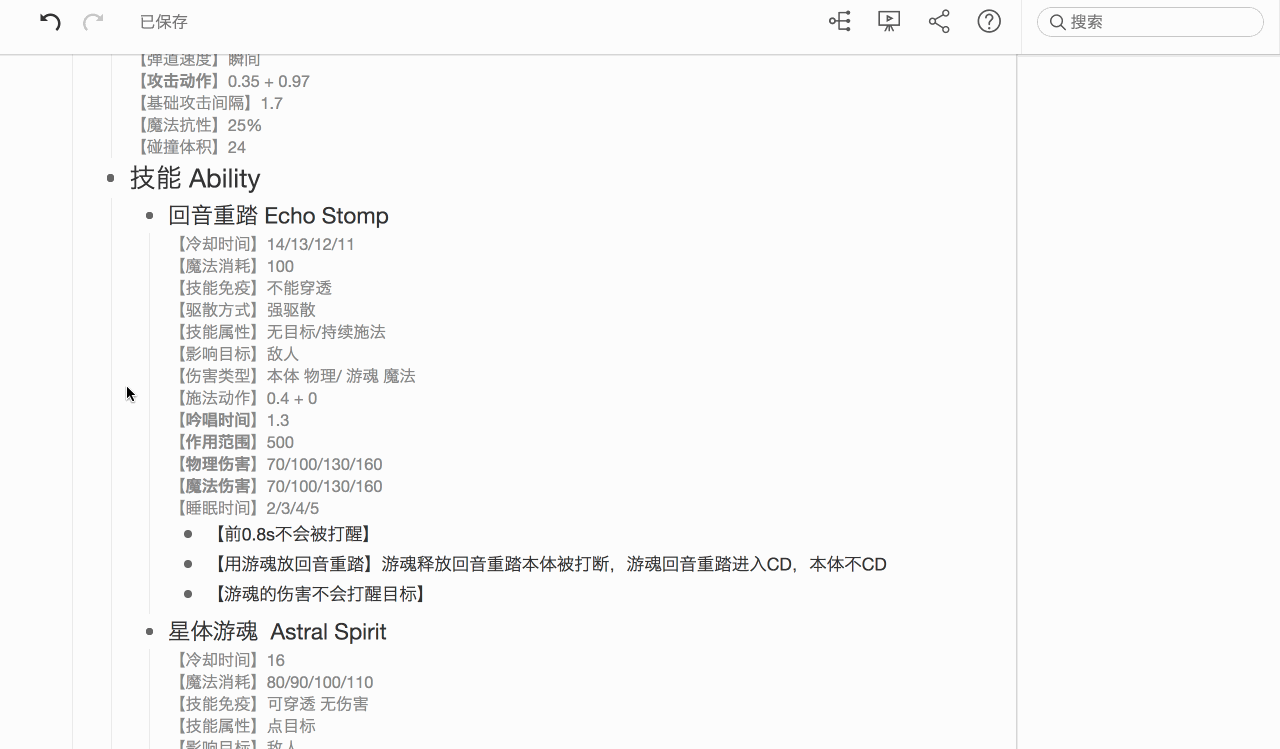
Task: Place cursor in 技能 Ability heading text
Action: click(x=195, y=179)
